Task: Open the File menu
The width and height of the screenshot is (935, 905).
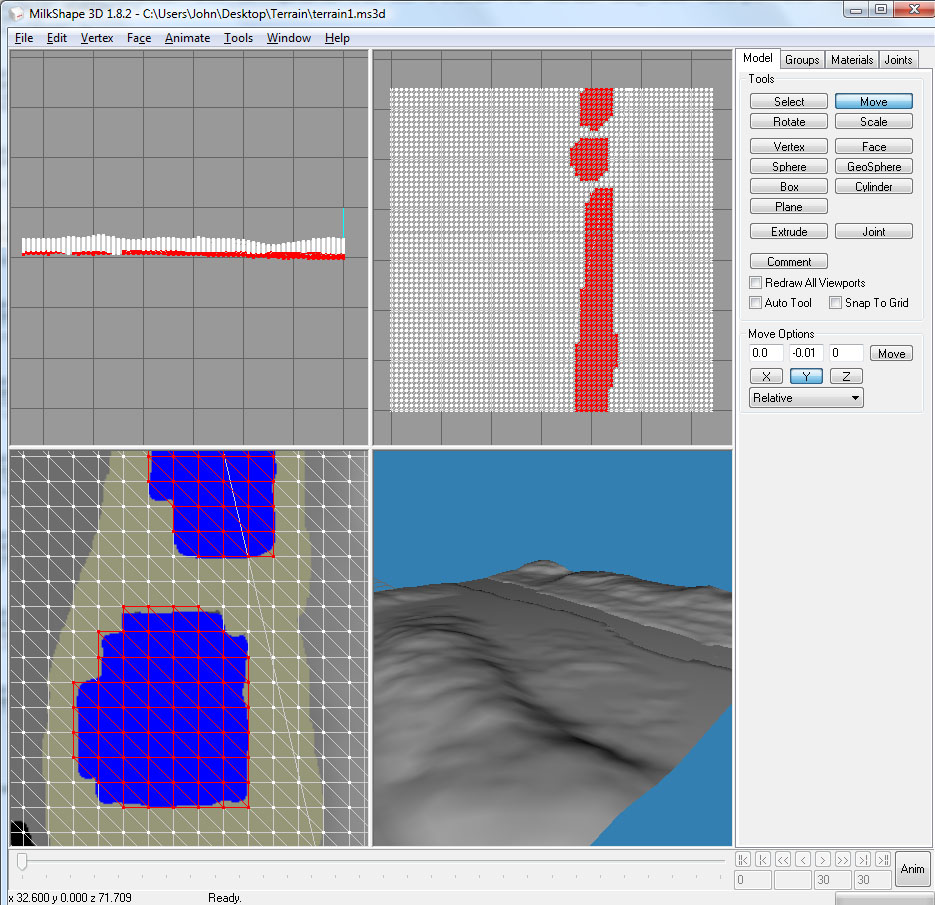Action: click(24, 38)
